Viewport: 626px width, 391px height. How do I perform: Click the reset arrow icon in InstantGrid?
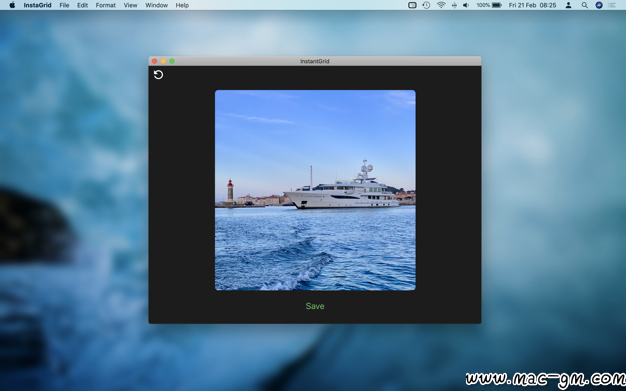click(158, 75)
